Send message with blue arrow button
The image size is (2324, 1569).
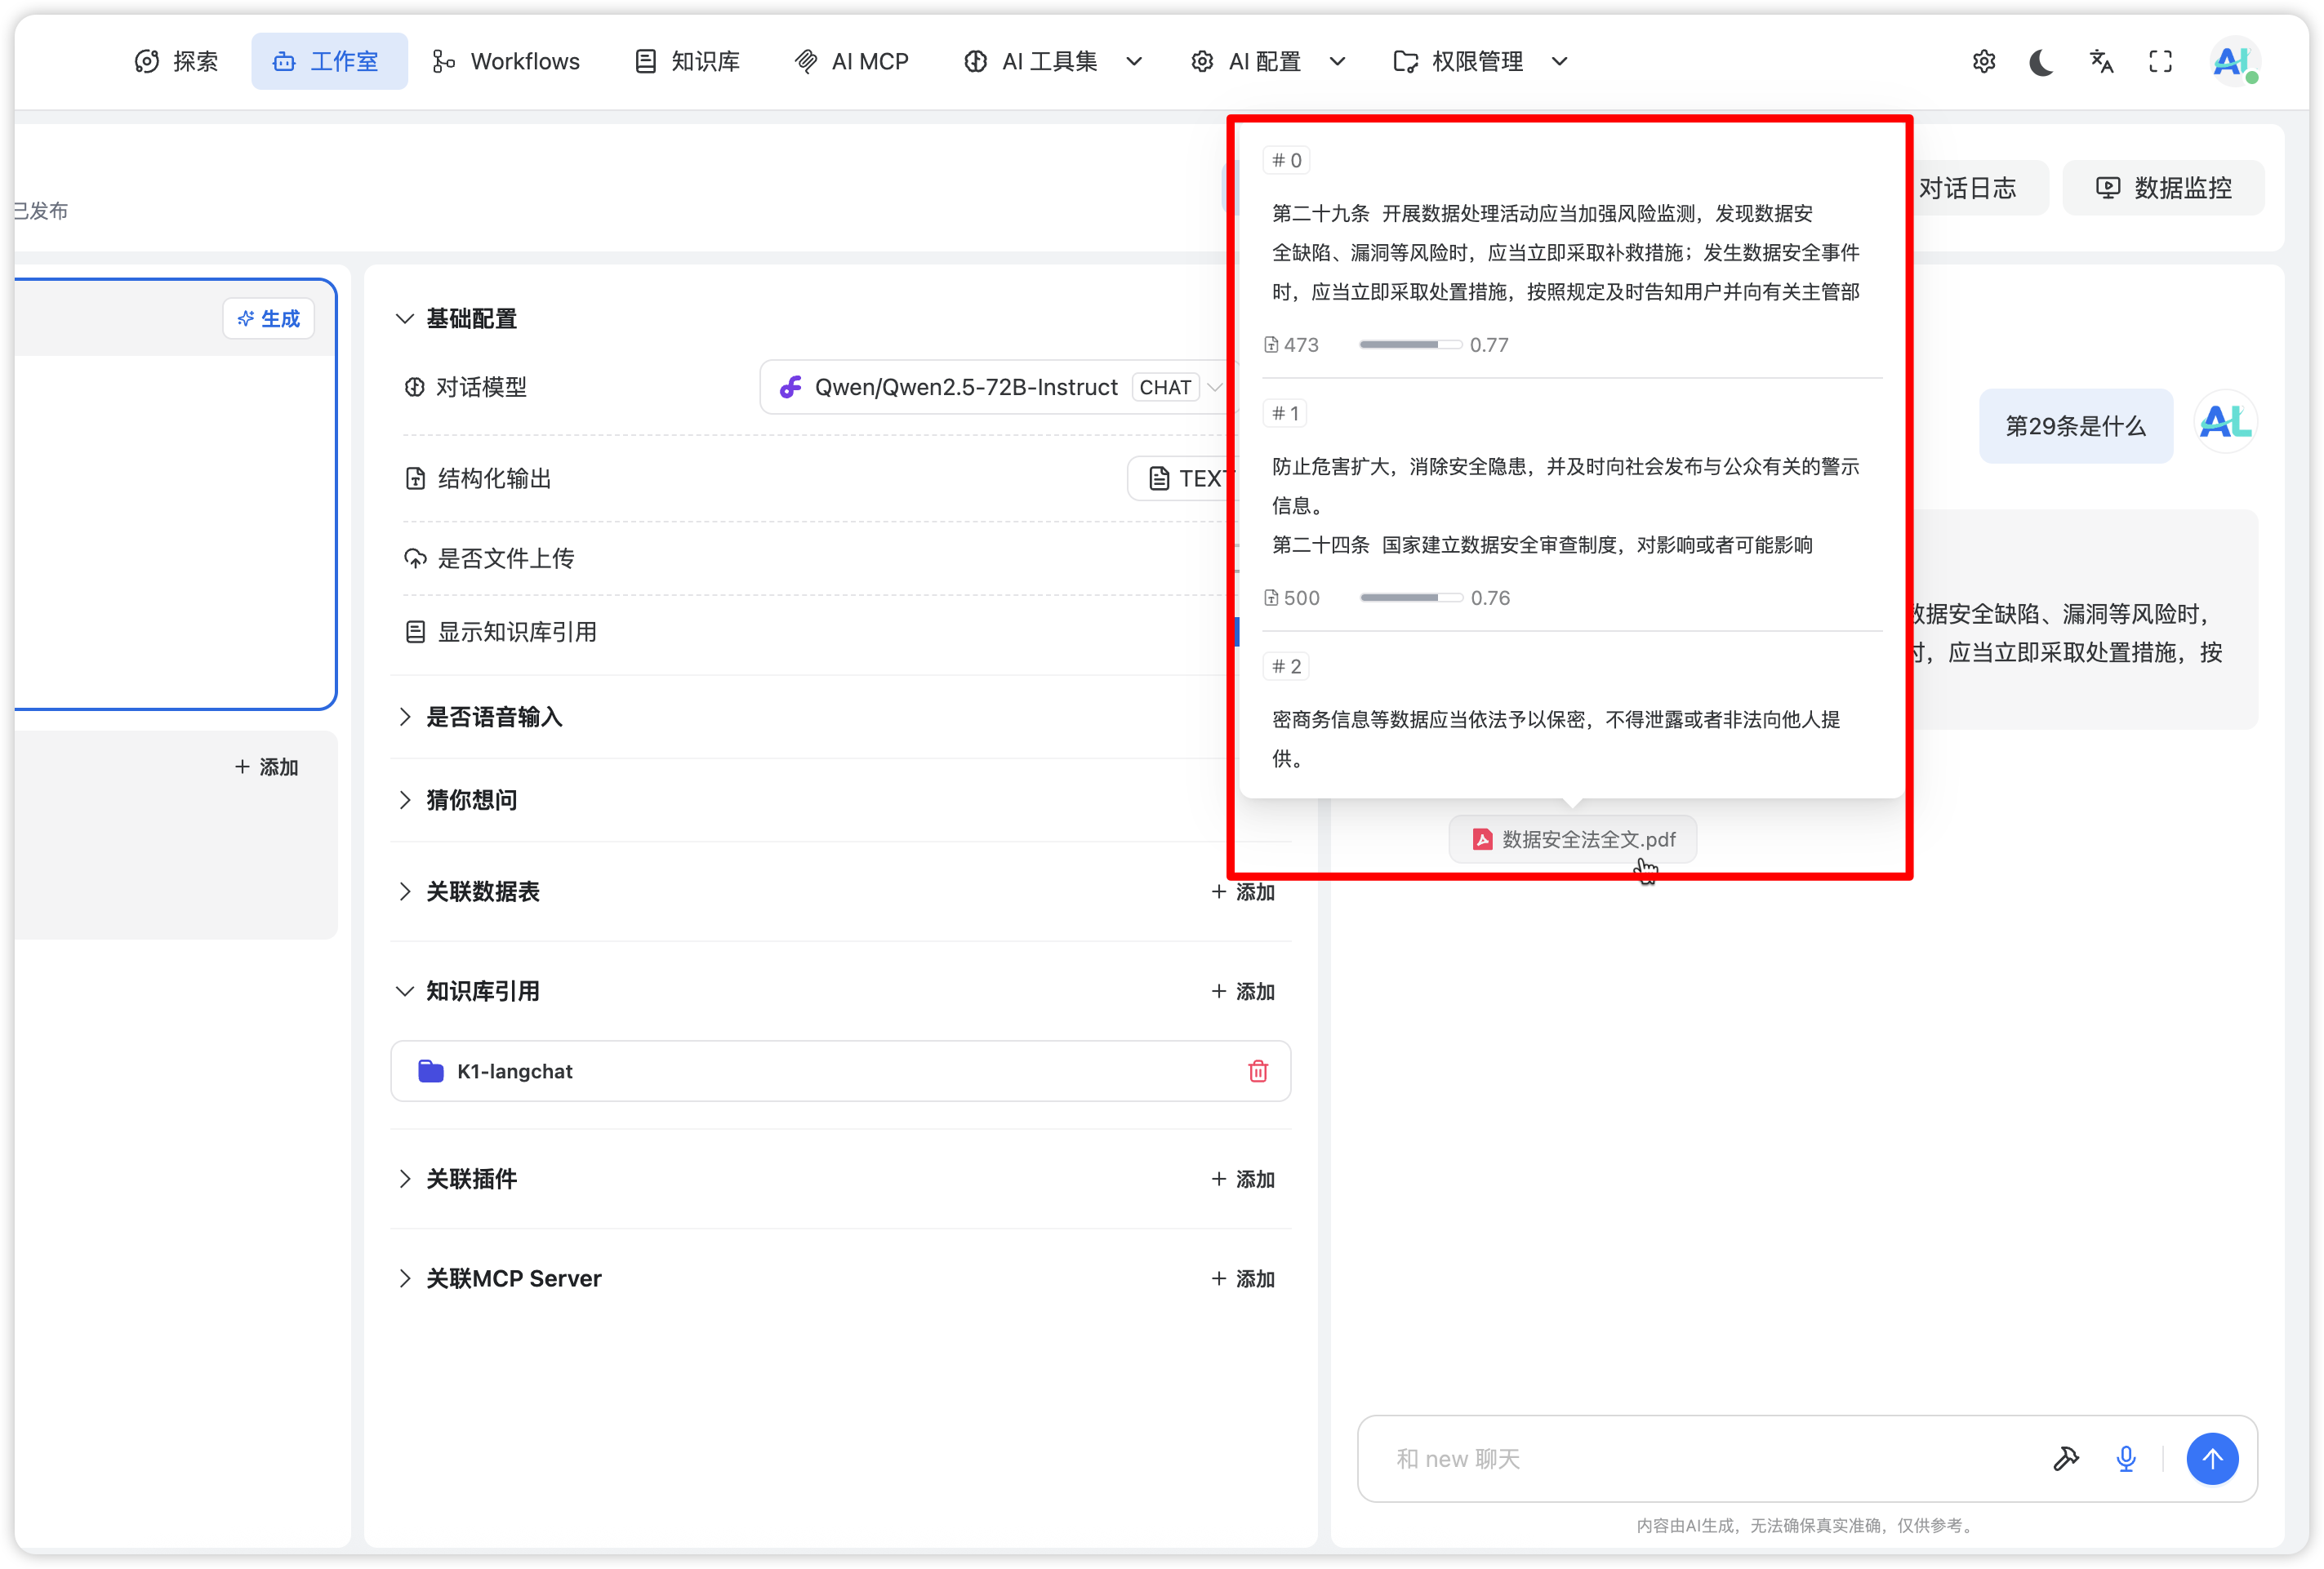point(2211,1459)
